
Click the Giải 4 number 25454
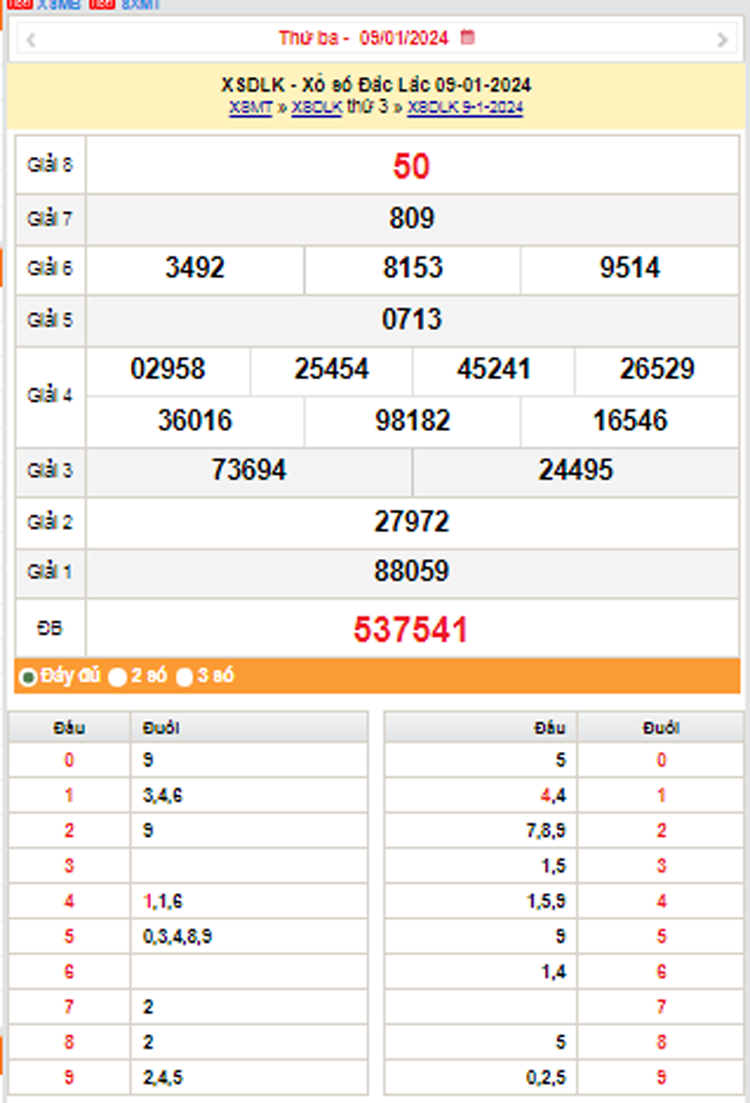[x=331, y=369]
